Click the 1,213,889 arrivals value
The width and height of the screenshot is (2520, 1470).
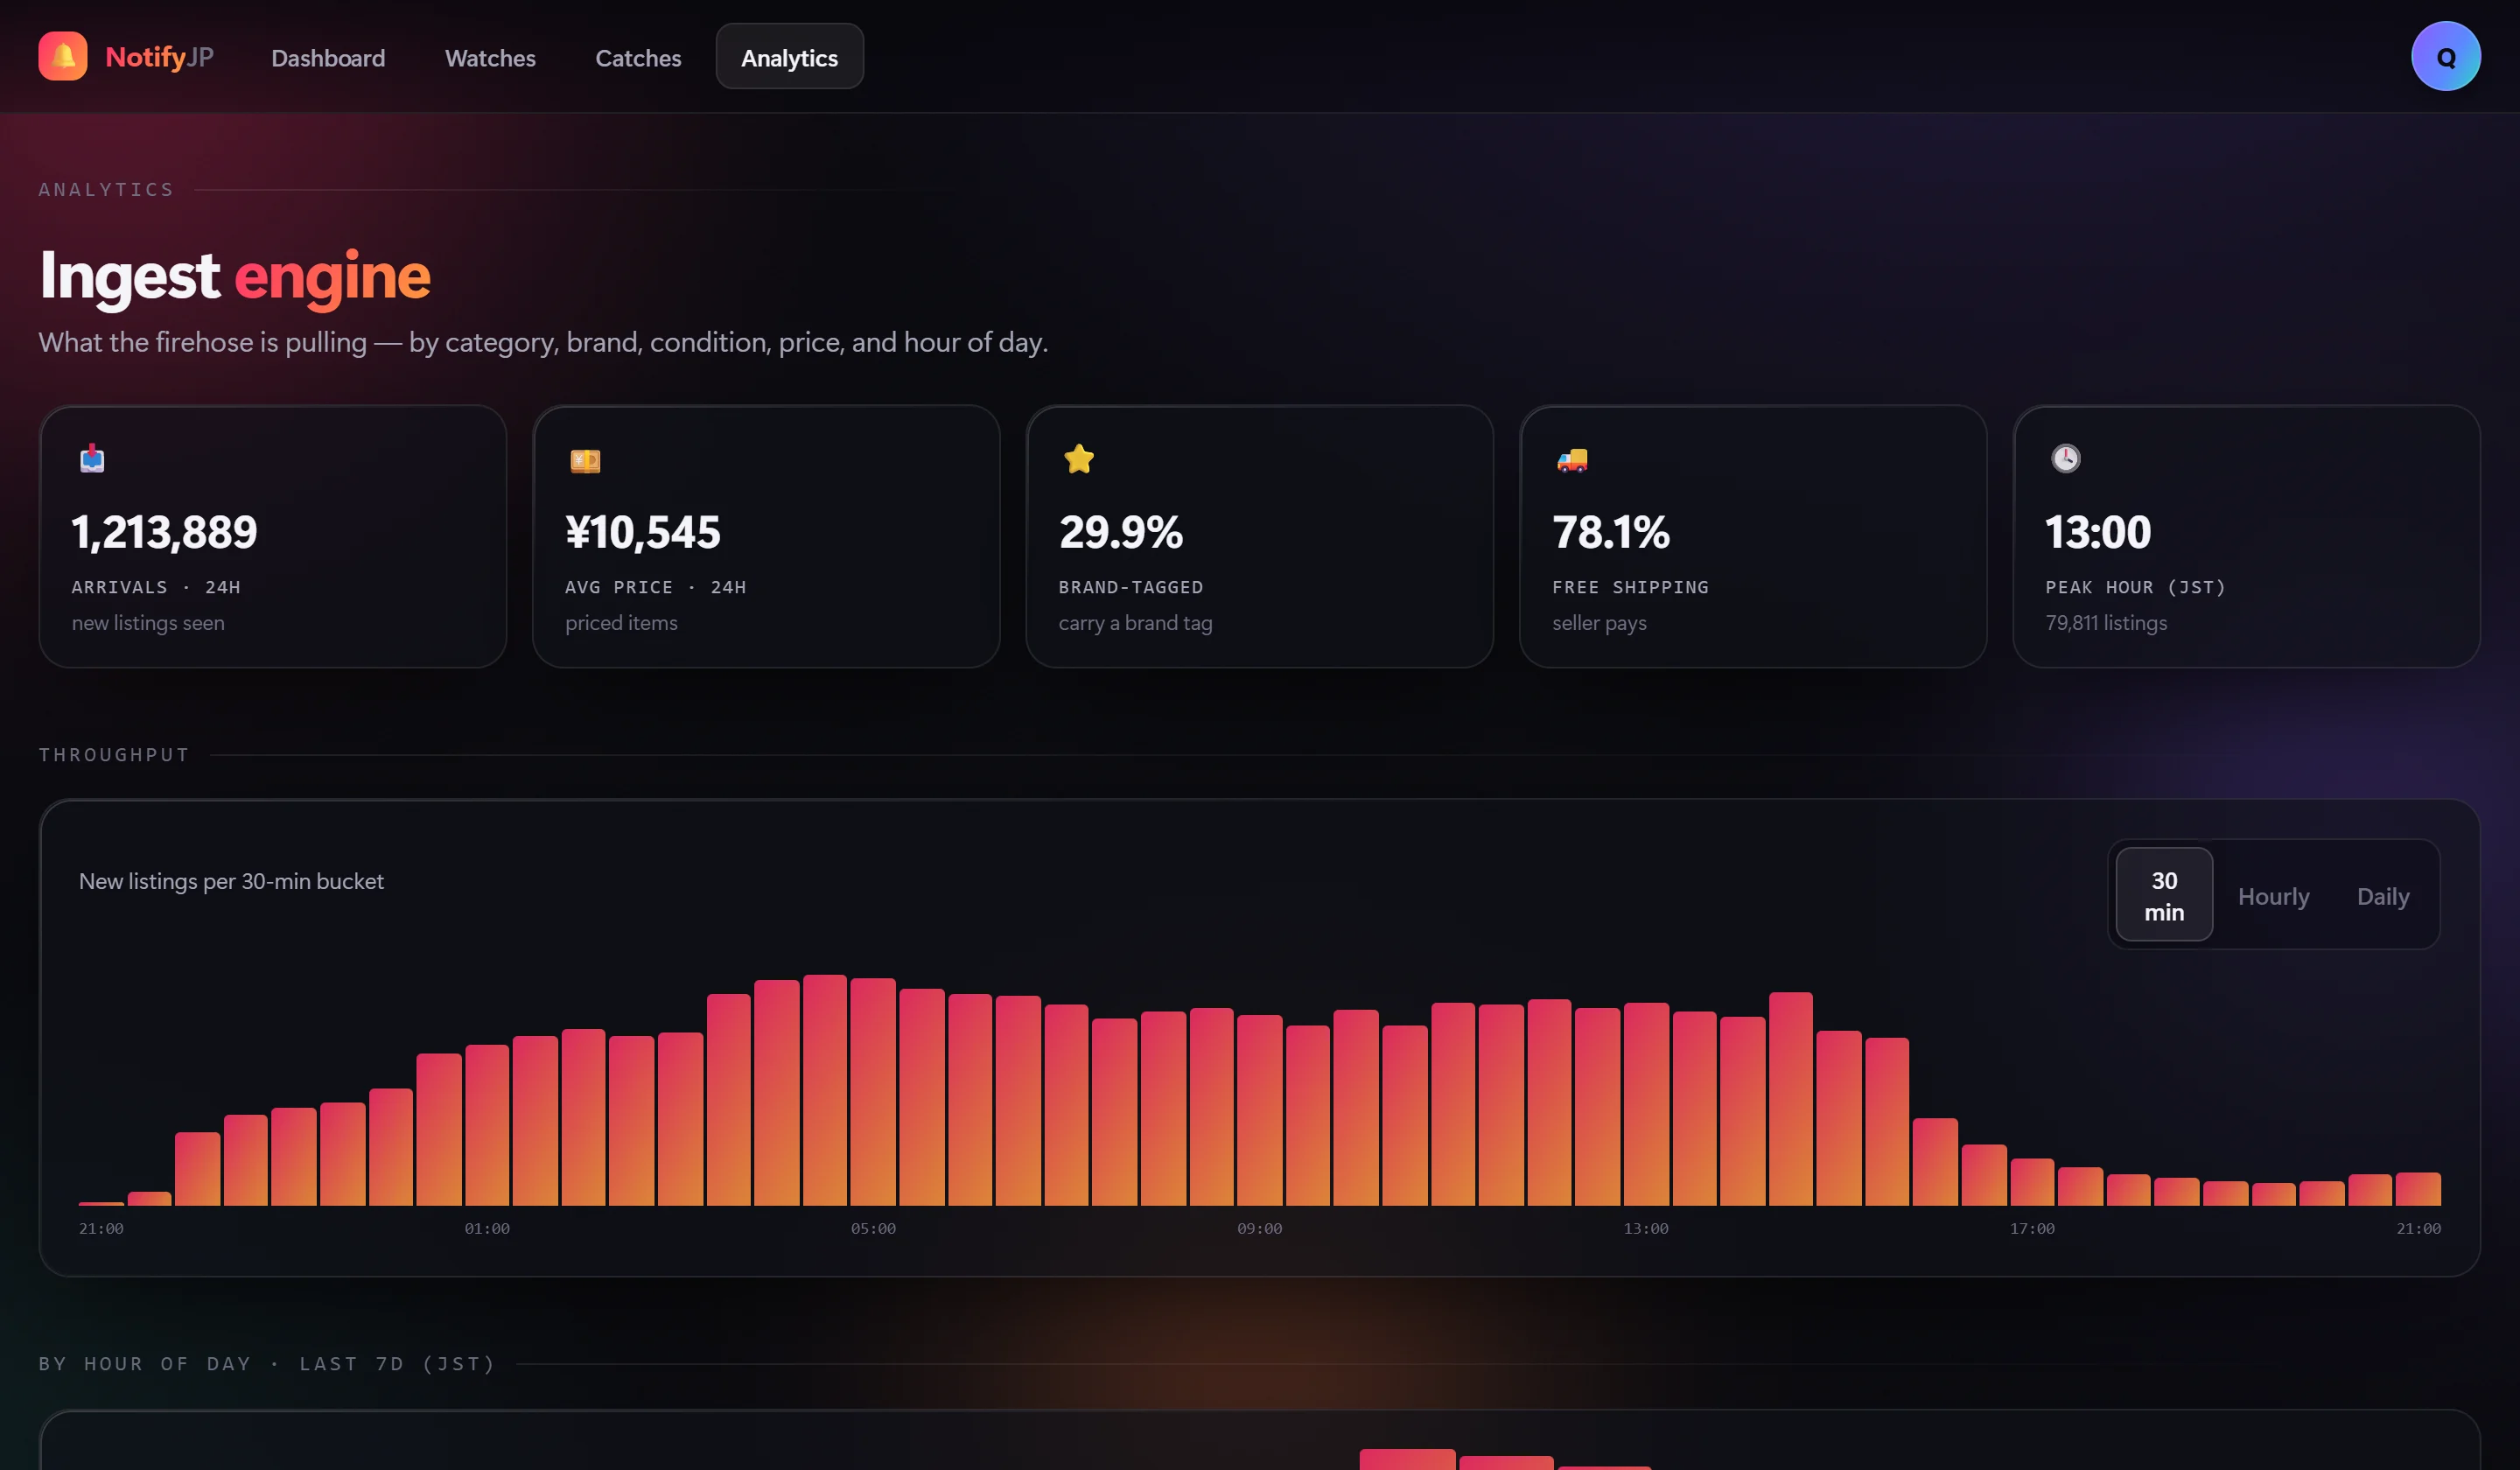(164, 532)
